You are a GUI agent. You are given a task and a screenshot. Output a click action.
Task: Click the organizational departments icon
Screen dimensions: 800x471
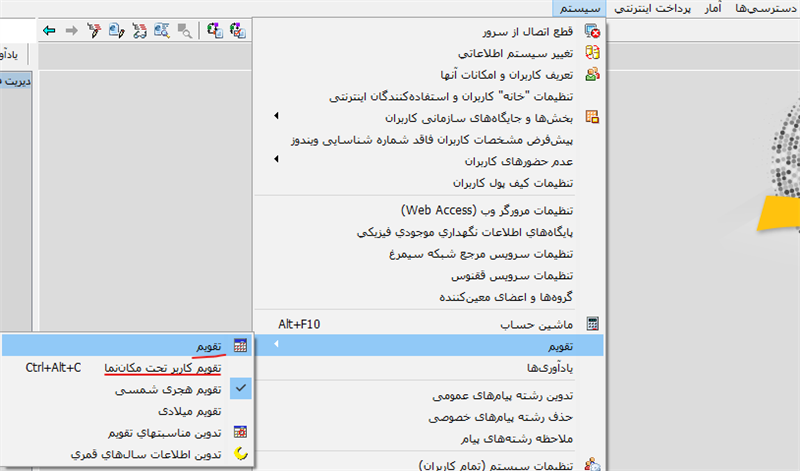(x=592, y=118)
